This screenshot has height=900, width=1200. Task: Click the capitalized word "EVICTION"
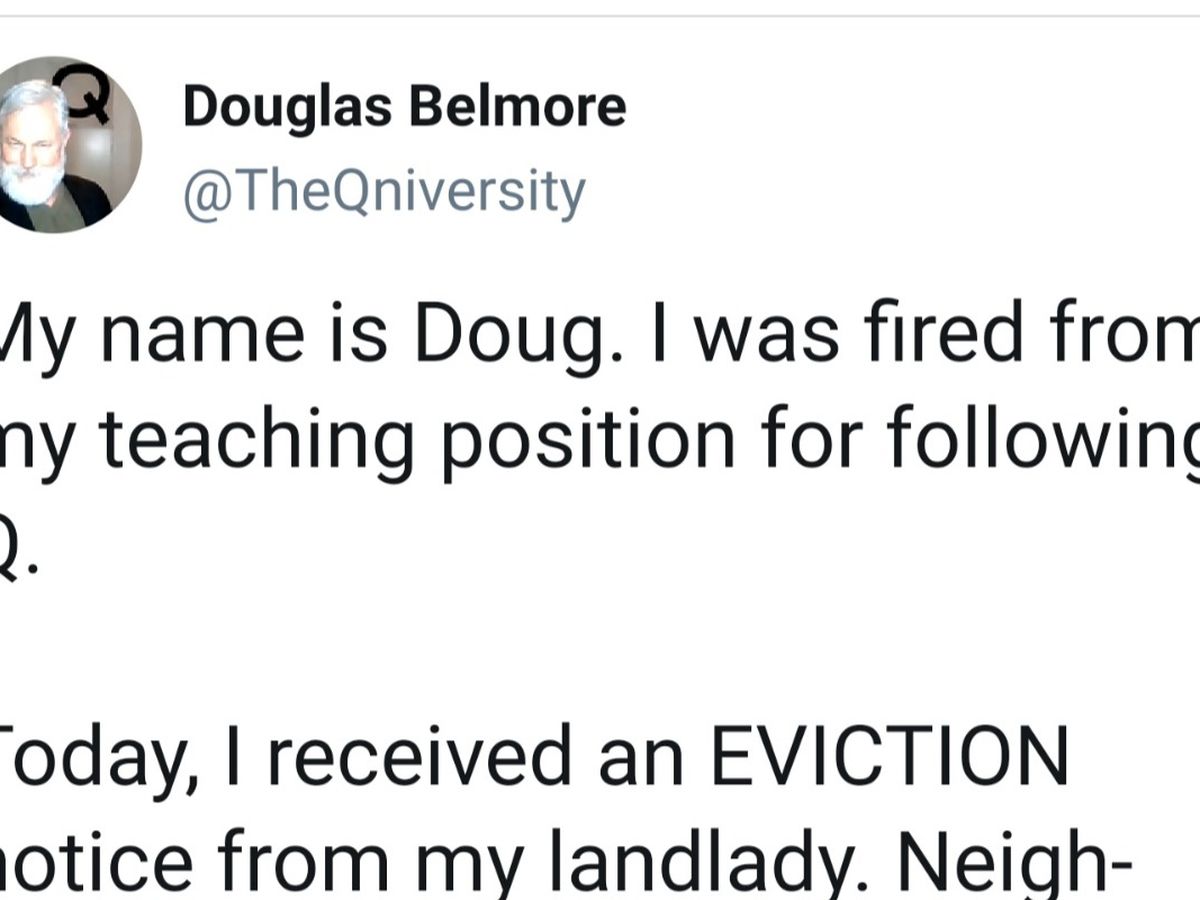click(x=889, y=758)
